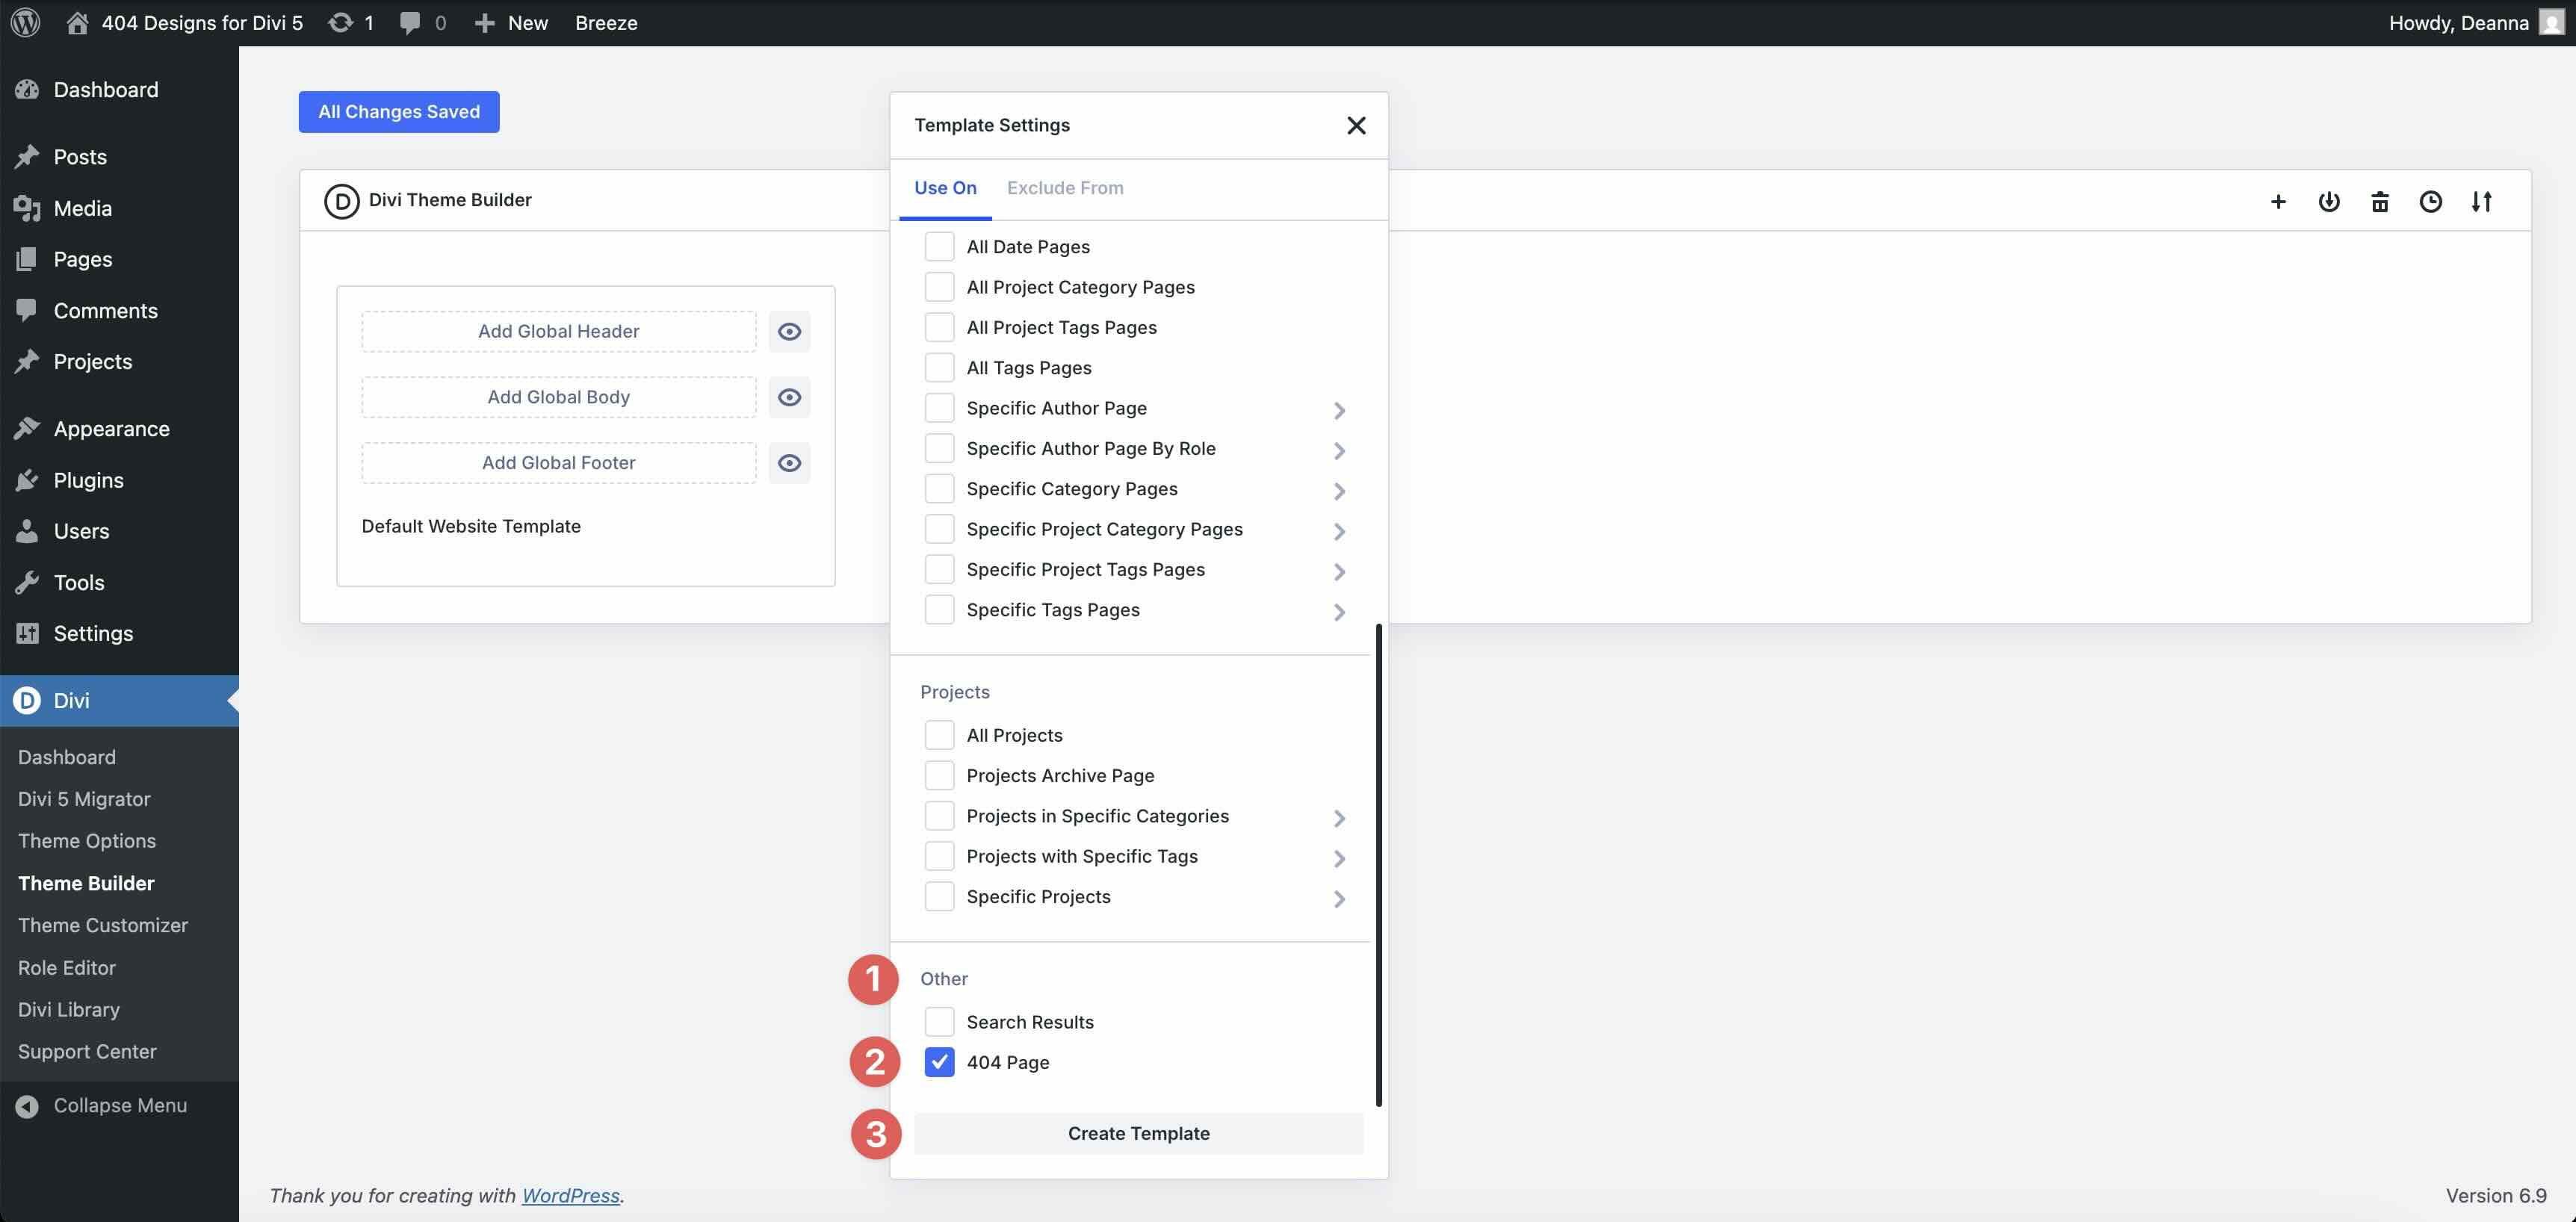This screenshot has height=1222, width=2576.
Task: Switch to the Exclude From tab
Action: 1065,187
